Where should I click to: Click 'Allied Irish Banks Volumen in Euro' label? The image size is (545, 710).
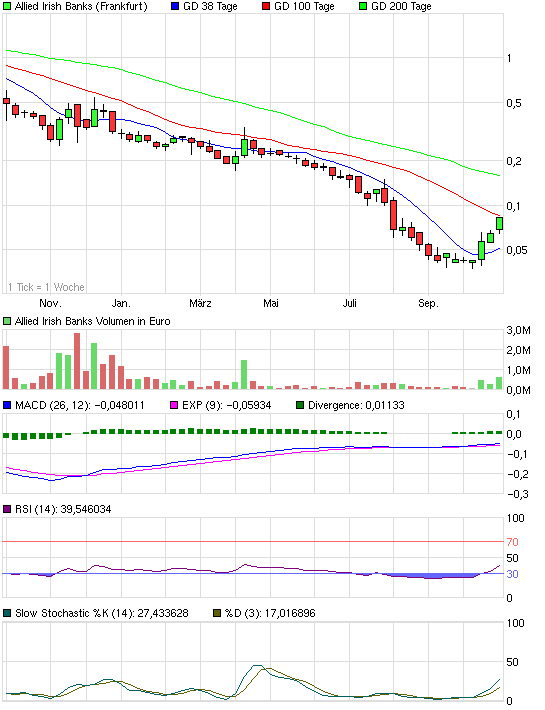click(x=92, y=321)
